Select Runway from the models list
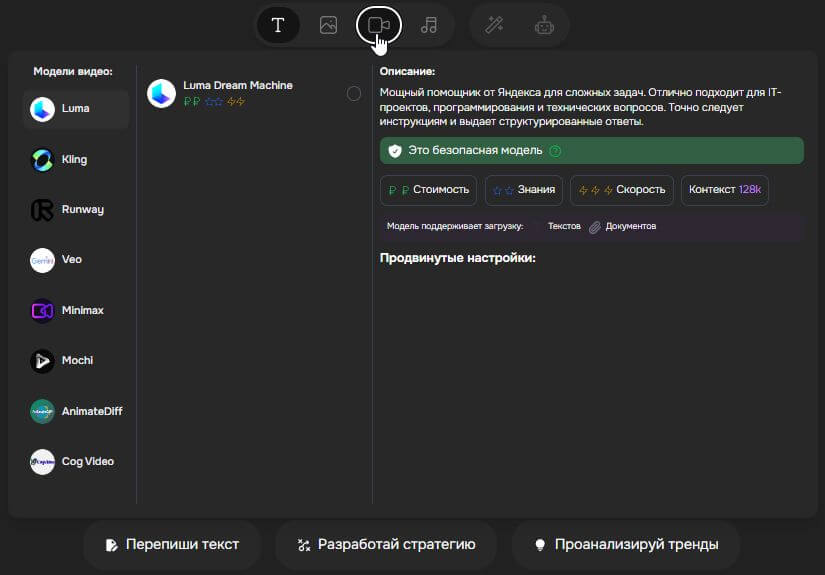Screen dimensions: 825x575 tap(76, 210)
